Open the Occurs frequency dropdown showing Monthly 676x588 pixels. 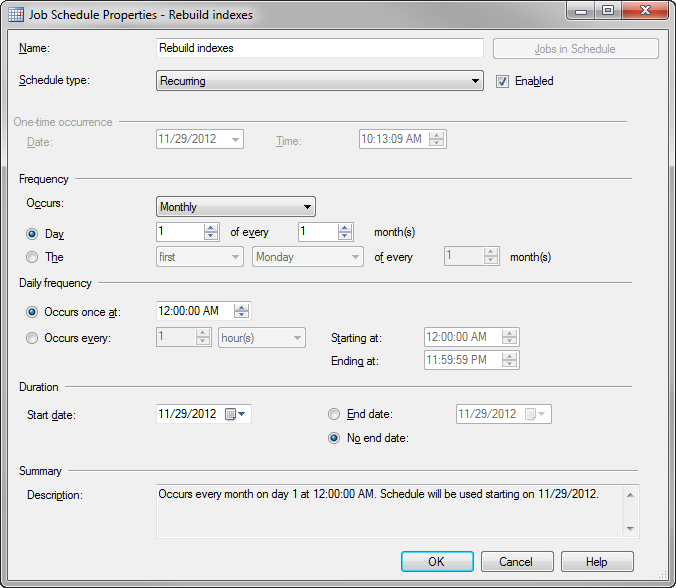(x=236, y=206)
